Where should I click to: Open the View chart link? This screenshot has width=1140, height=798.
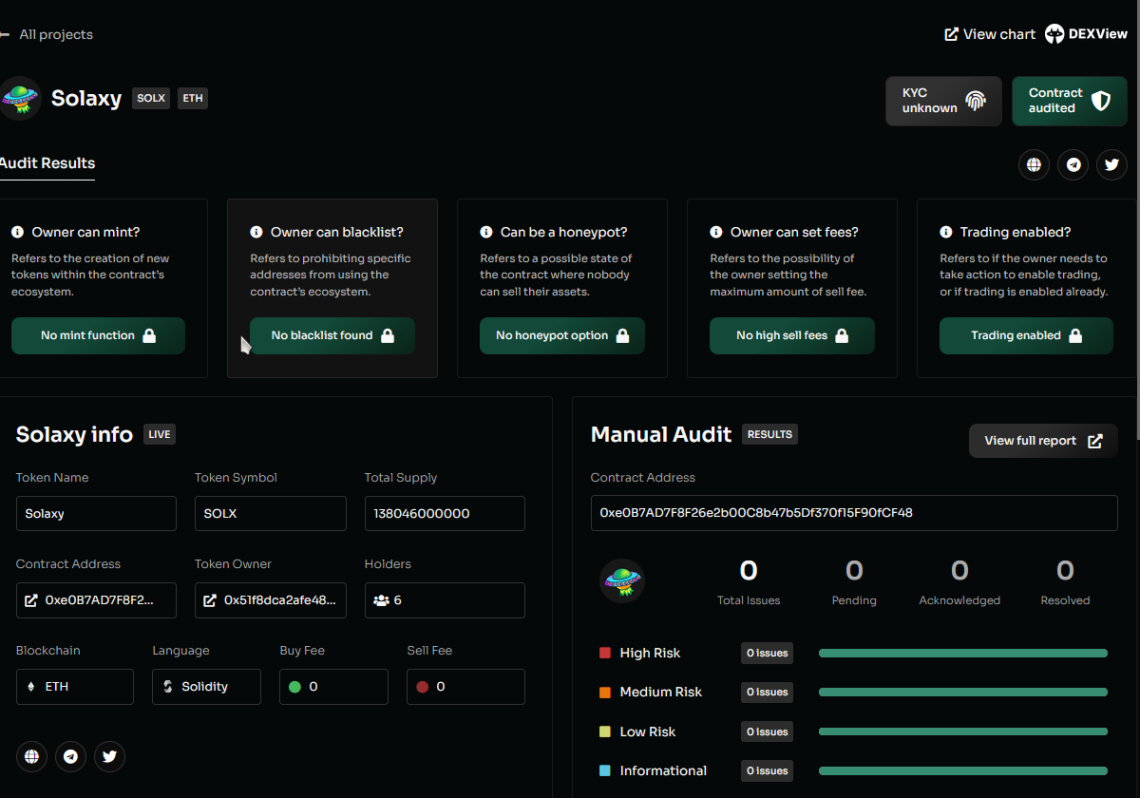tap(990, 34)
